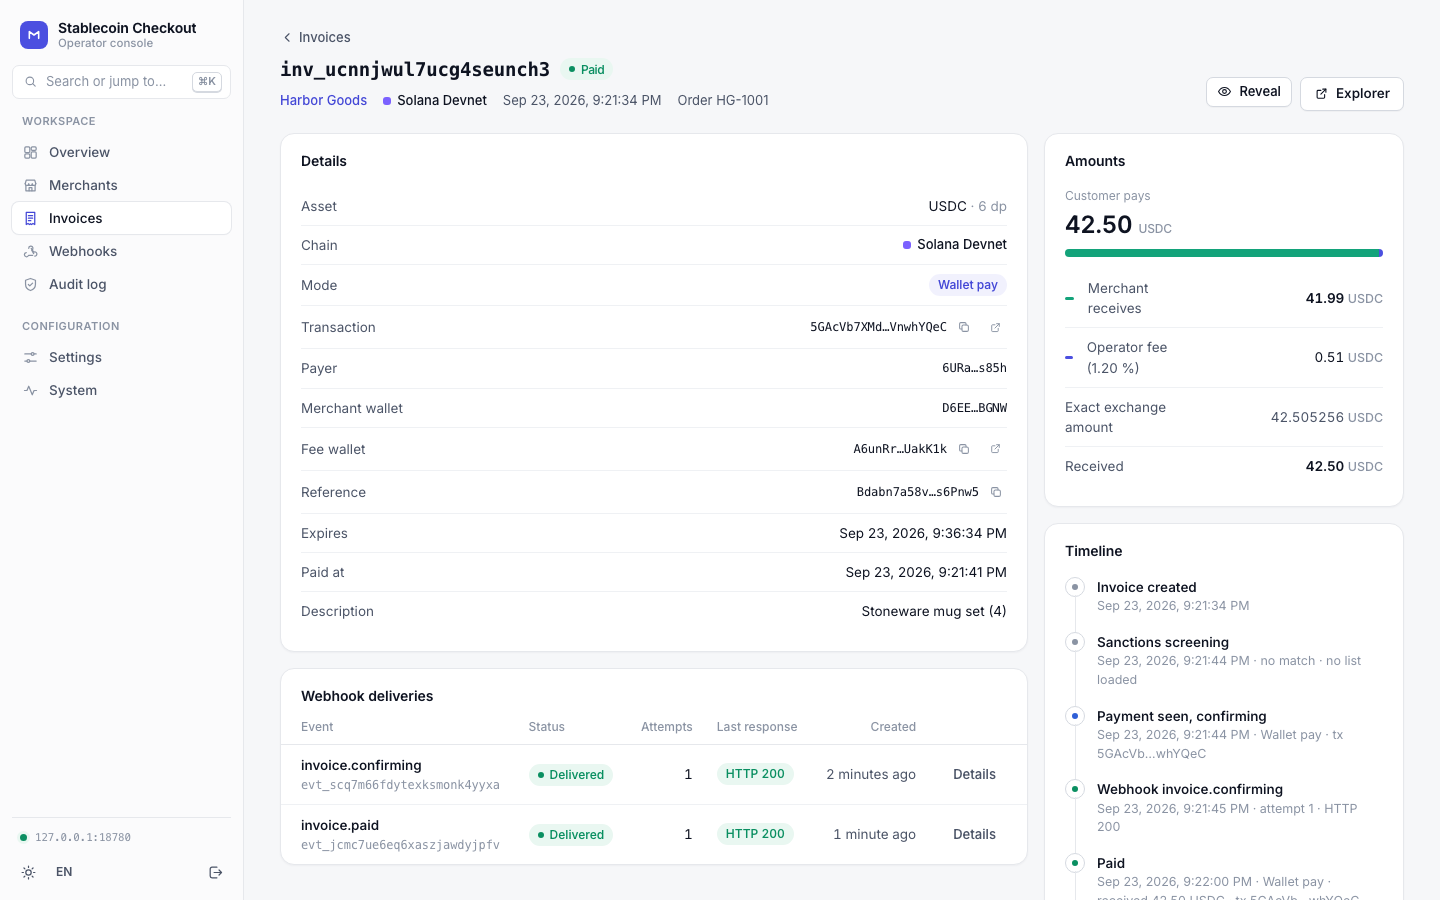Viewport: 1440px width, 900px height.
Task: Click event ID evt_jcmc7ue6eq6xaszjawdyjpfv
Action: [x=400, y=845]
